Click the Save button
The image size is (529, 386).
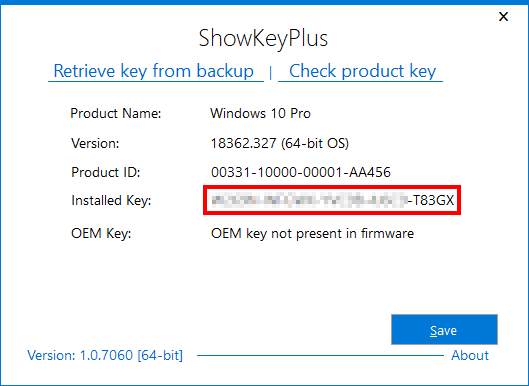coord(444,330)
